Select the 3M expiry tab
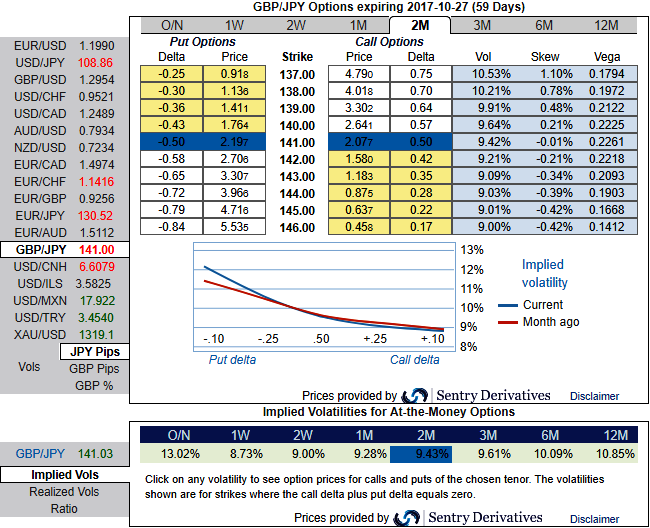650x528 pixels. point(482,25)
